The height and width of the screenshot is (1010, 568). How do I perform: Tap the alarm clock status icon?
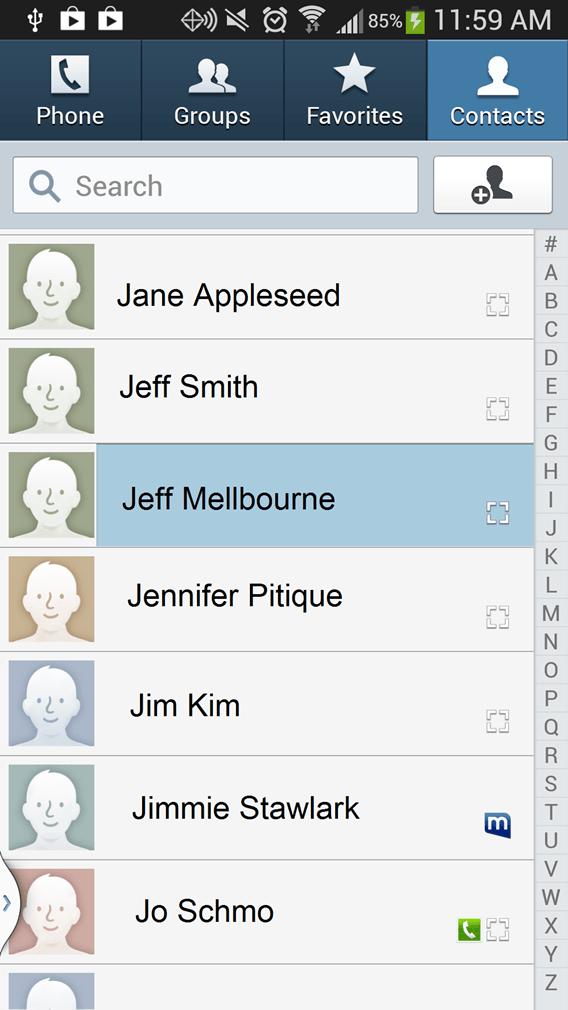pos(275,21)
